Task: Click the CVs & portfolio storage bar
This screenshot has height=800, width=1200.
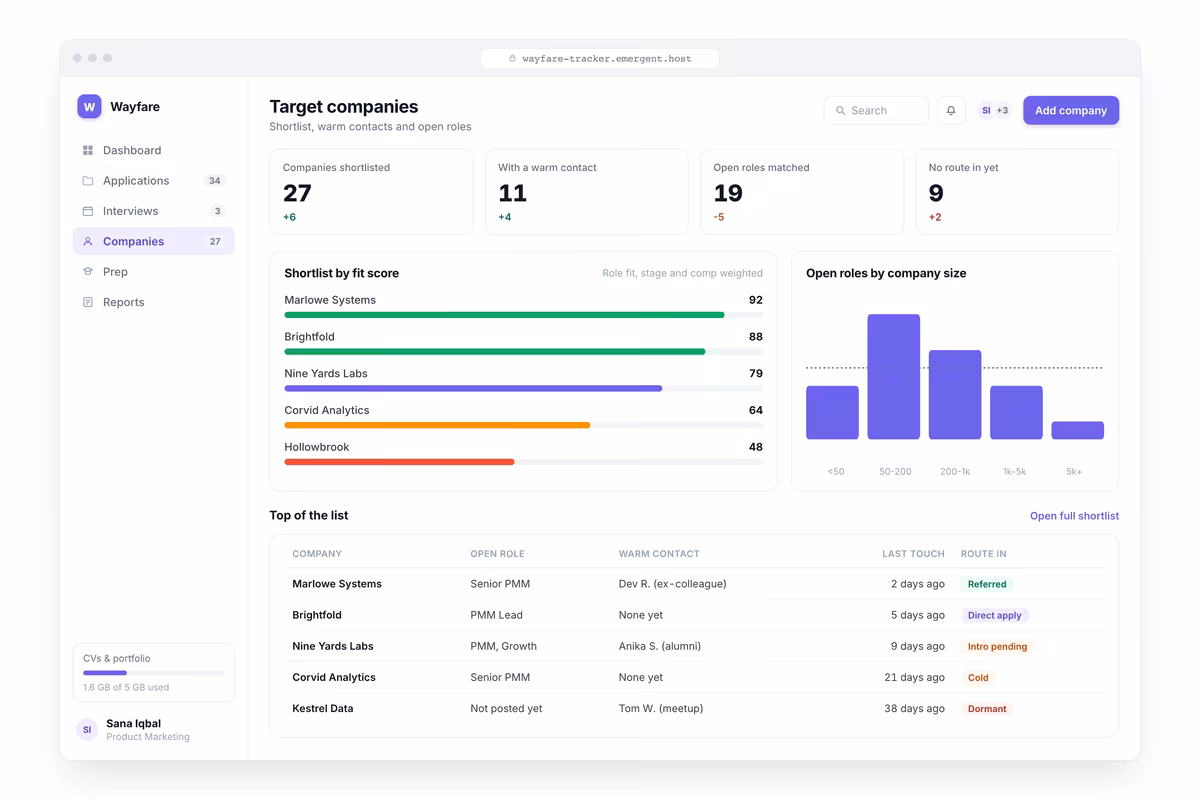Action: coord(154,673)
